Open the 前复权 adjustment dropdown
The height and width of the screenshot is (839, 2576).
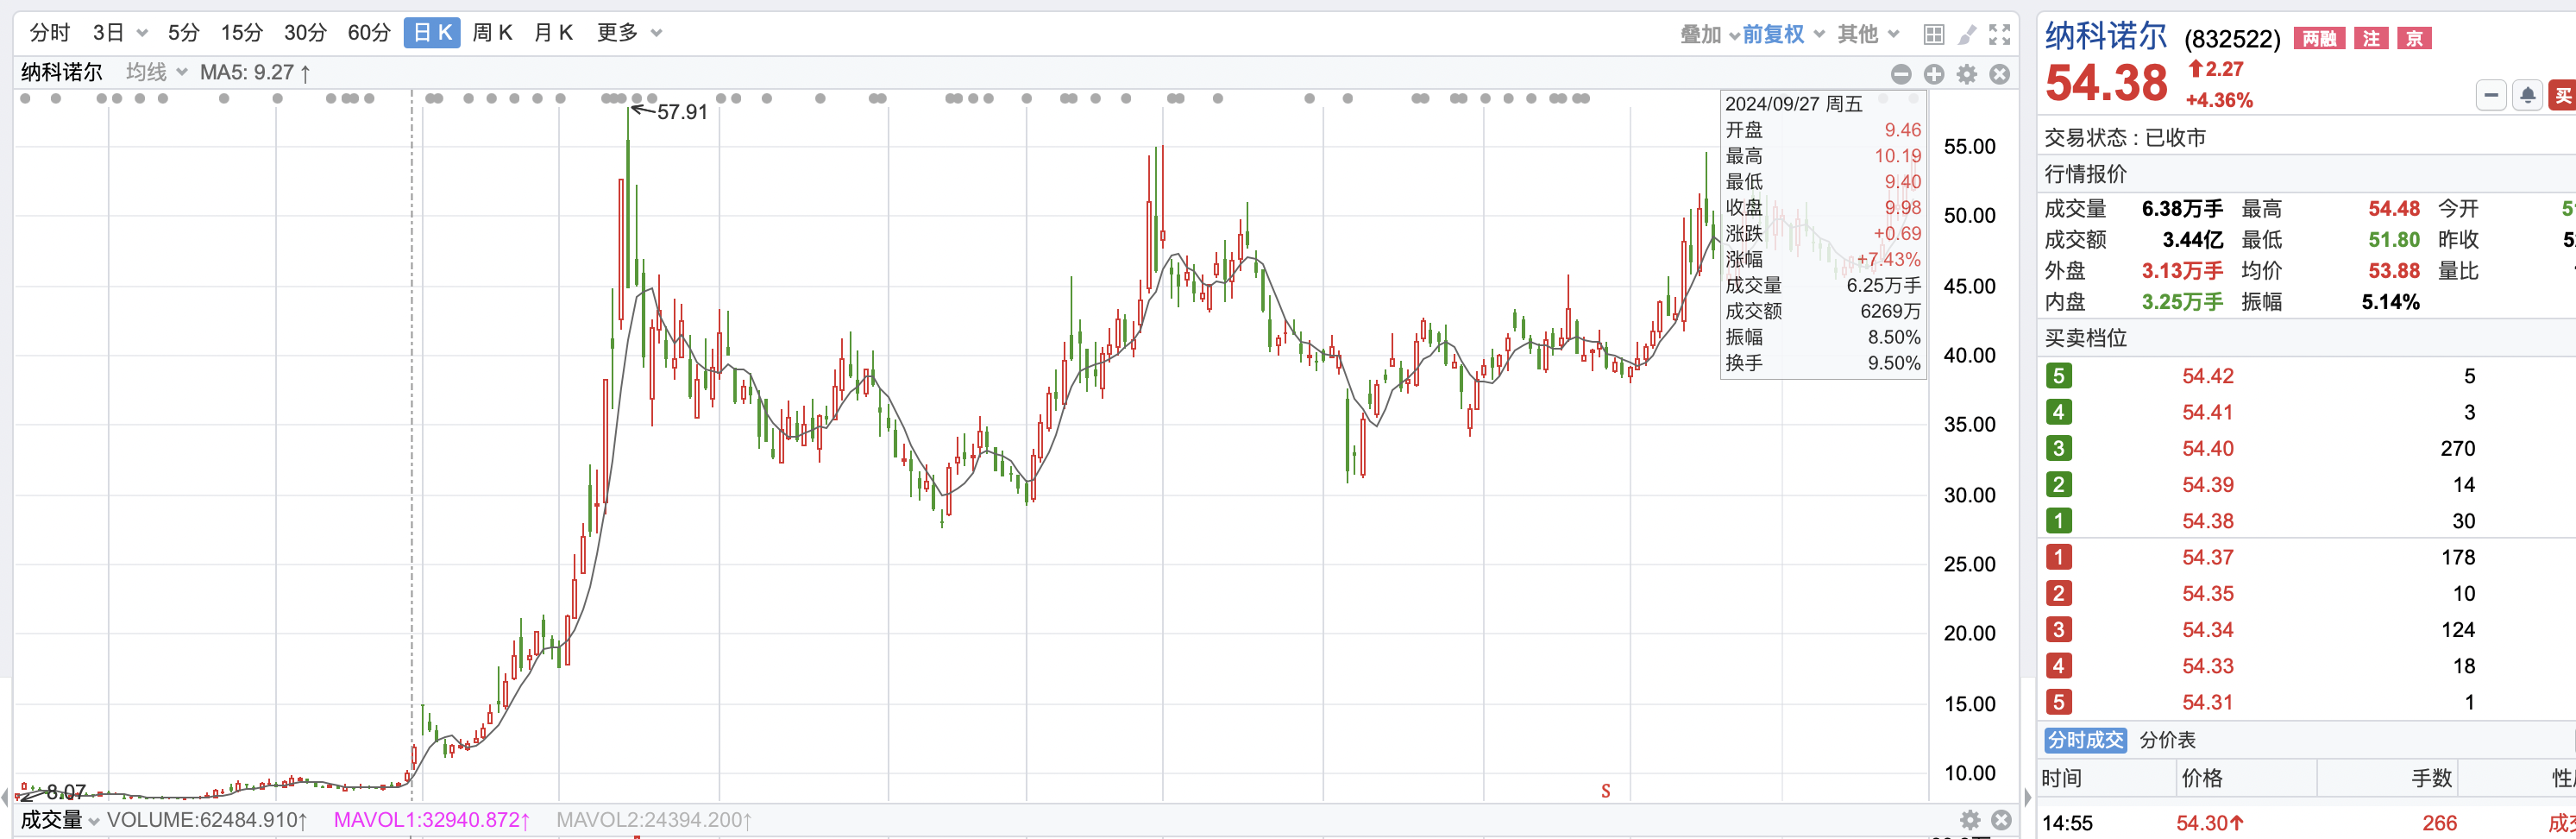[x=1783, y=34]
